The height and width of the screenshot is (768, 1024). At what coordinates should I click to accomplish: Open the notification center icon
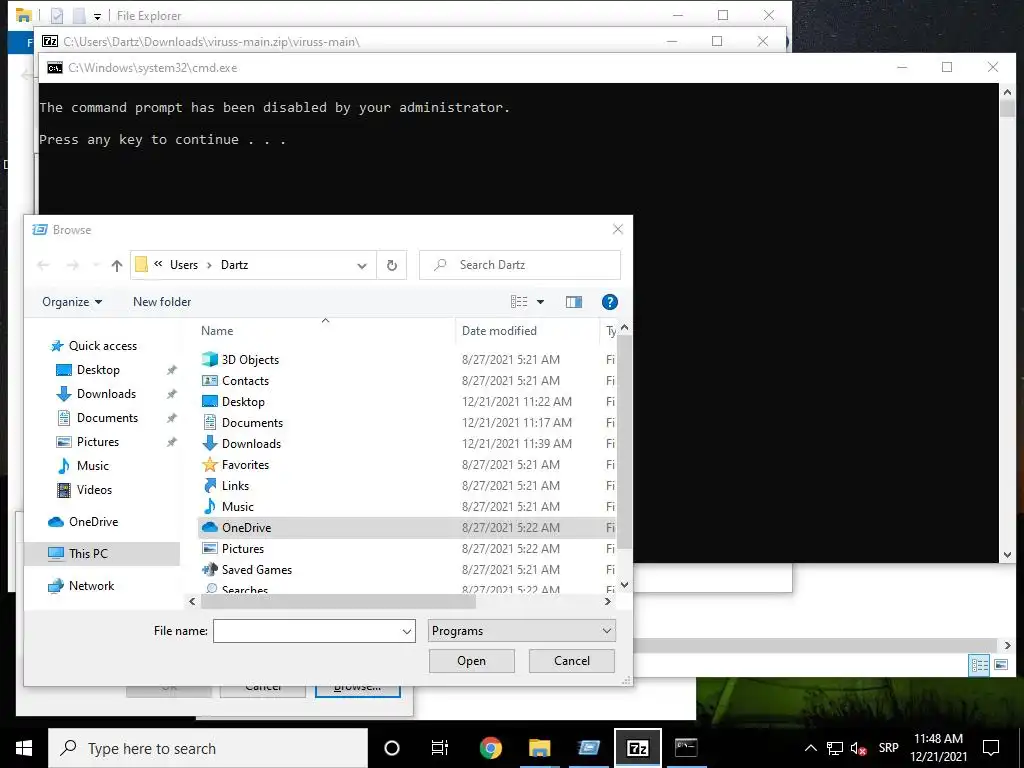click(x=991, y=748)
